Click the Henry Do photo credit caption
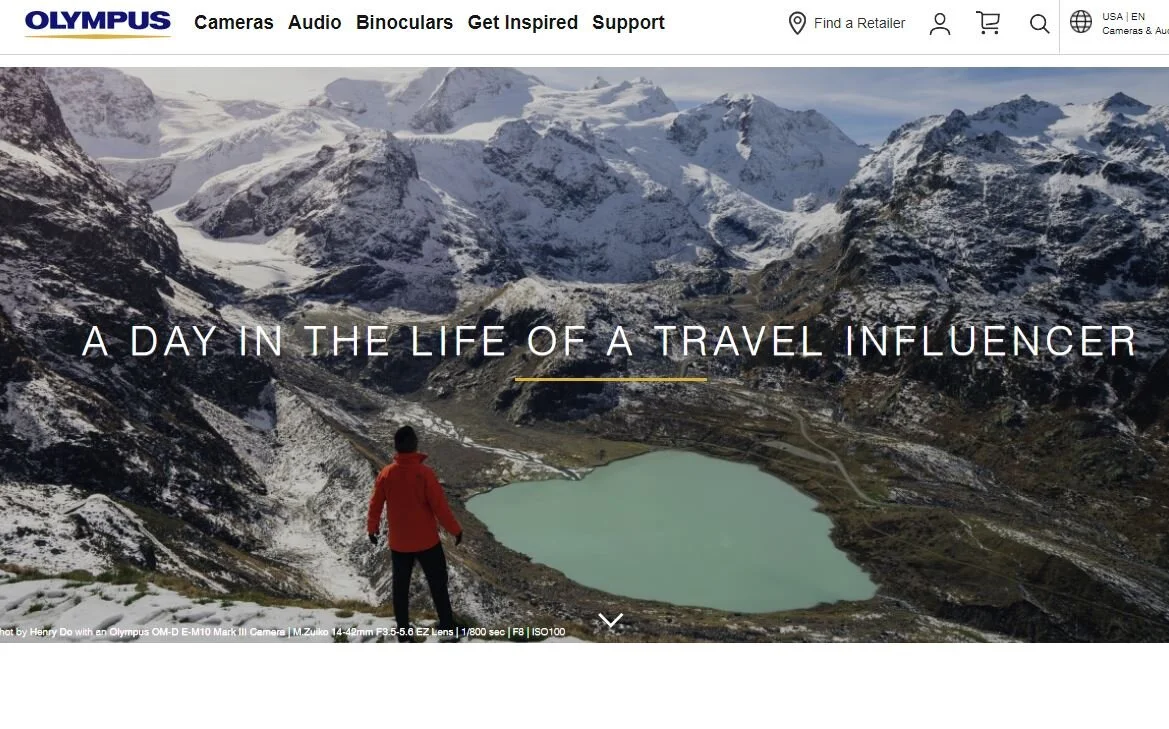 [x=283, y=632]
